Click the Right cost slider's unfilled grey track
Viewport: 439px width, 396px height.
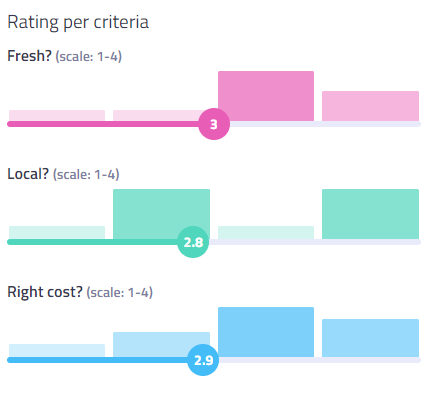point(320,360)
